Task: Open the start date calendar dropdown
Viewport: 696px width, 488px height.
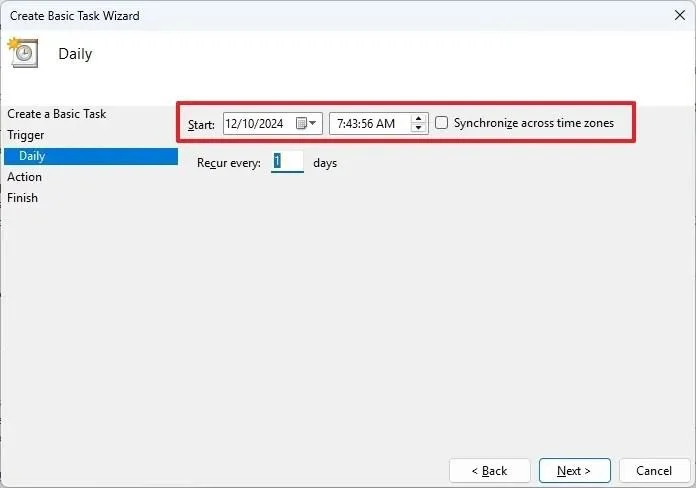Action: pyautogui.click(x=306, y=123)
